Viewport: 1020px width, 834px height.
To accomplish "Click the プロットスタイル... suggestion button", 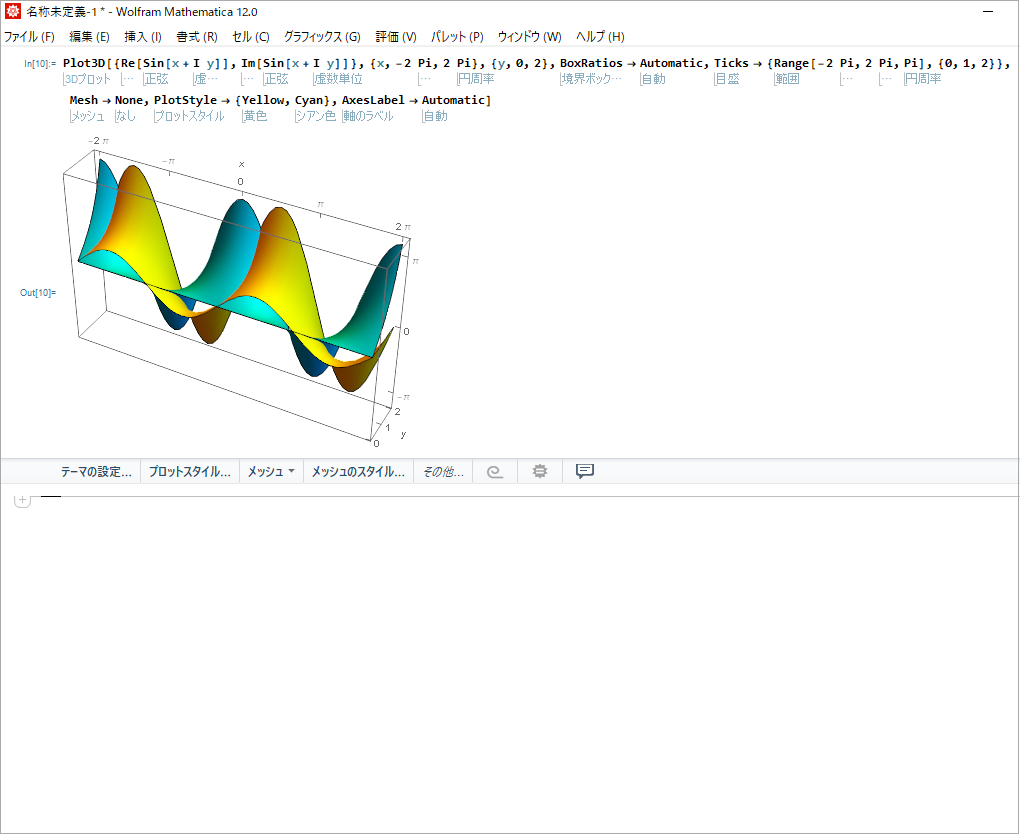I will pos(190,472).
